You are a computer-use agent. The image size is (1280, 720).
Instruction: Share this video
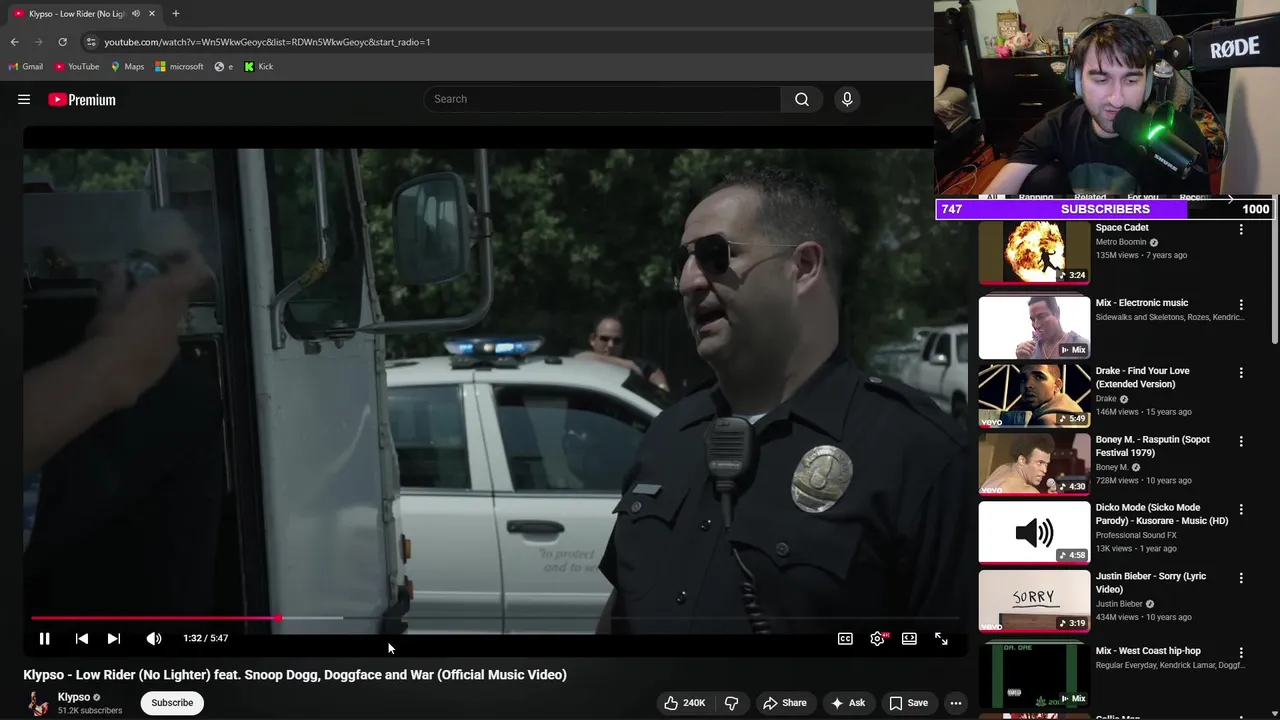pyautogui.click(x=785, y=703)
